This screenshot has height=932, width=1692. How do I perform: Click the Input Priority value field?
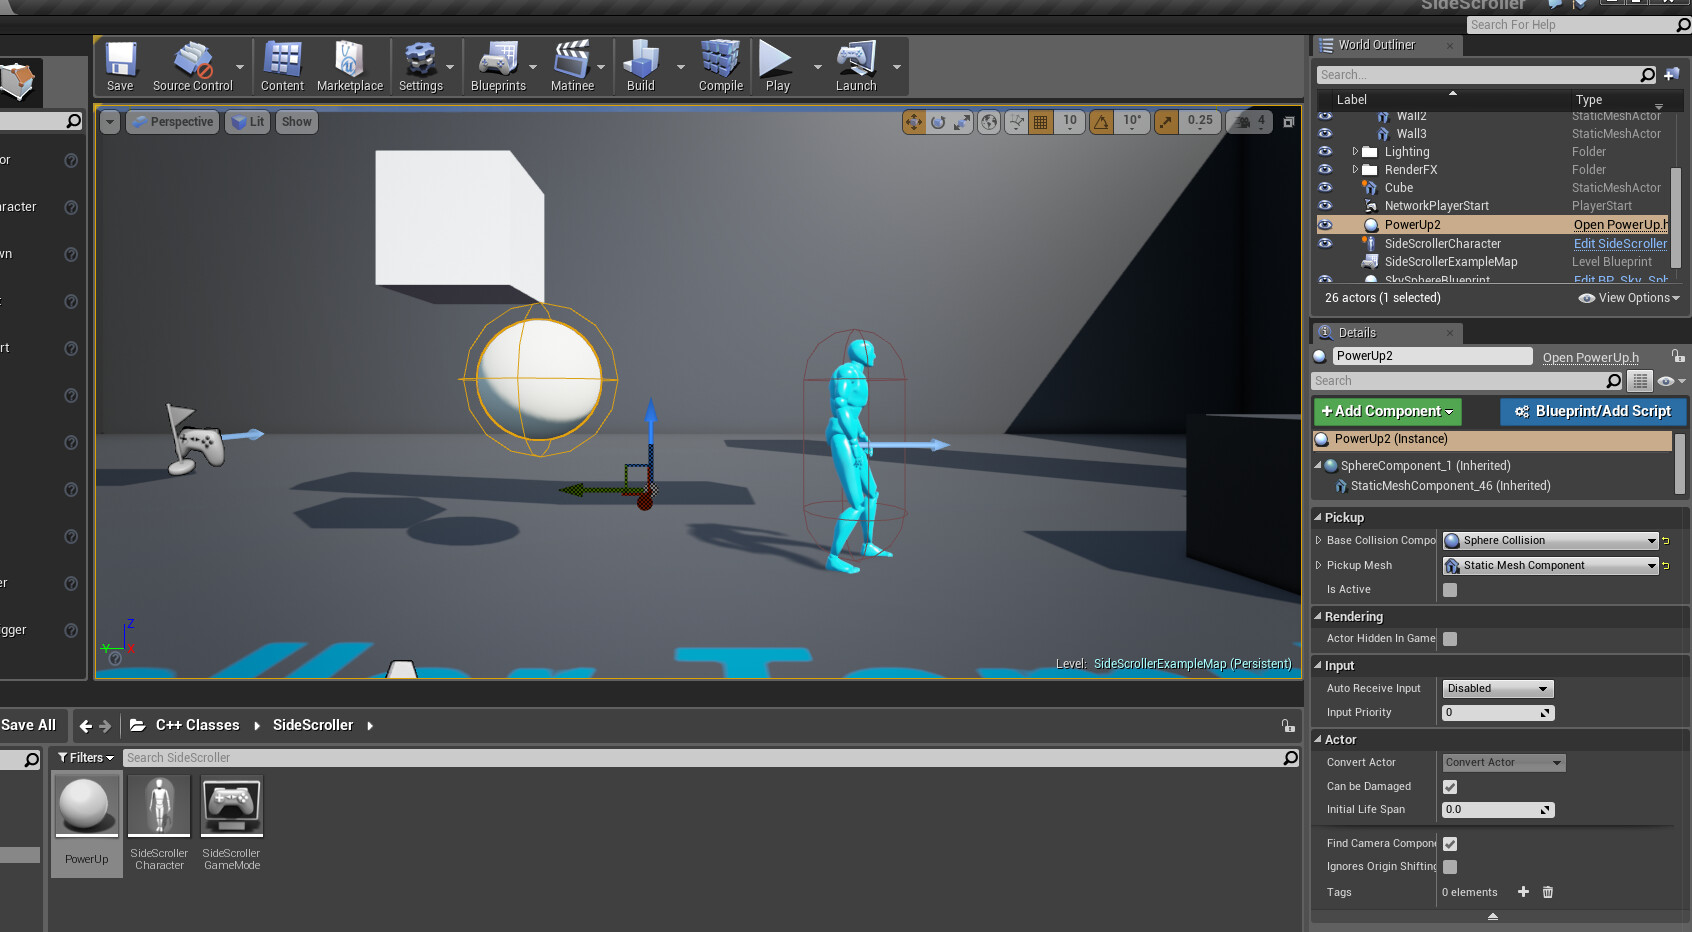pyautogui.click(x=1497, y=713)
